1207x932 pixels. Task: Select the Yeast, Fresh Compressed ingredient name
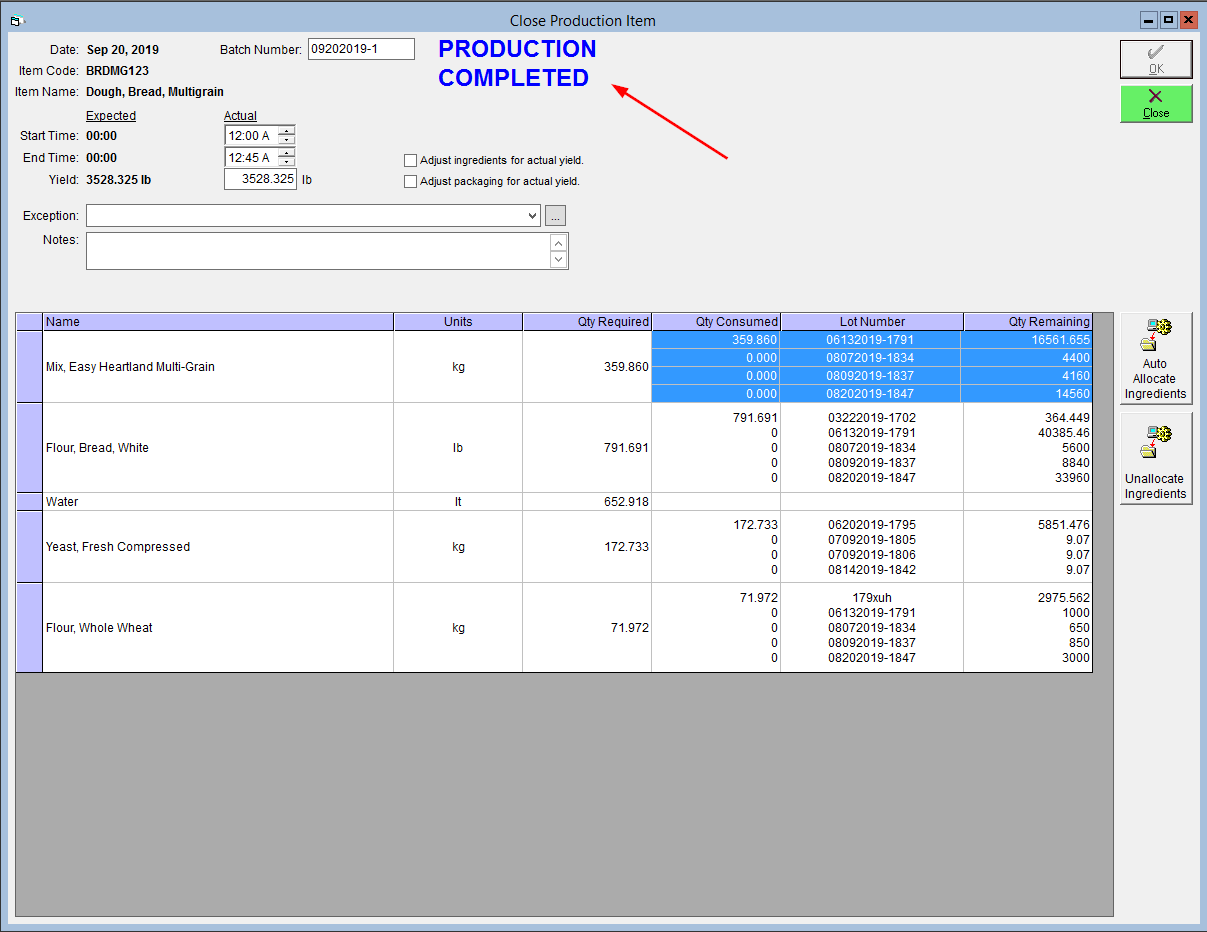pos(118,547)
